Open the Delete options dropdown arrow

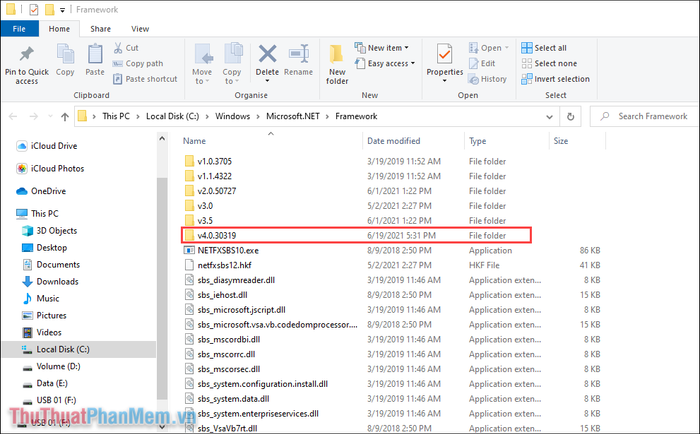coord(267,81)
